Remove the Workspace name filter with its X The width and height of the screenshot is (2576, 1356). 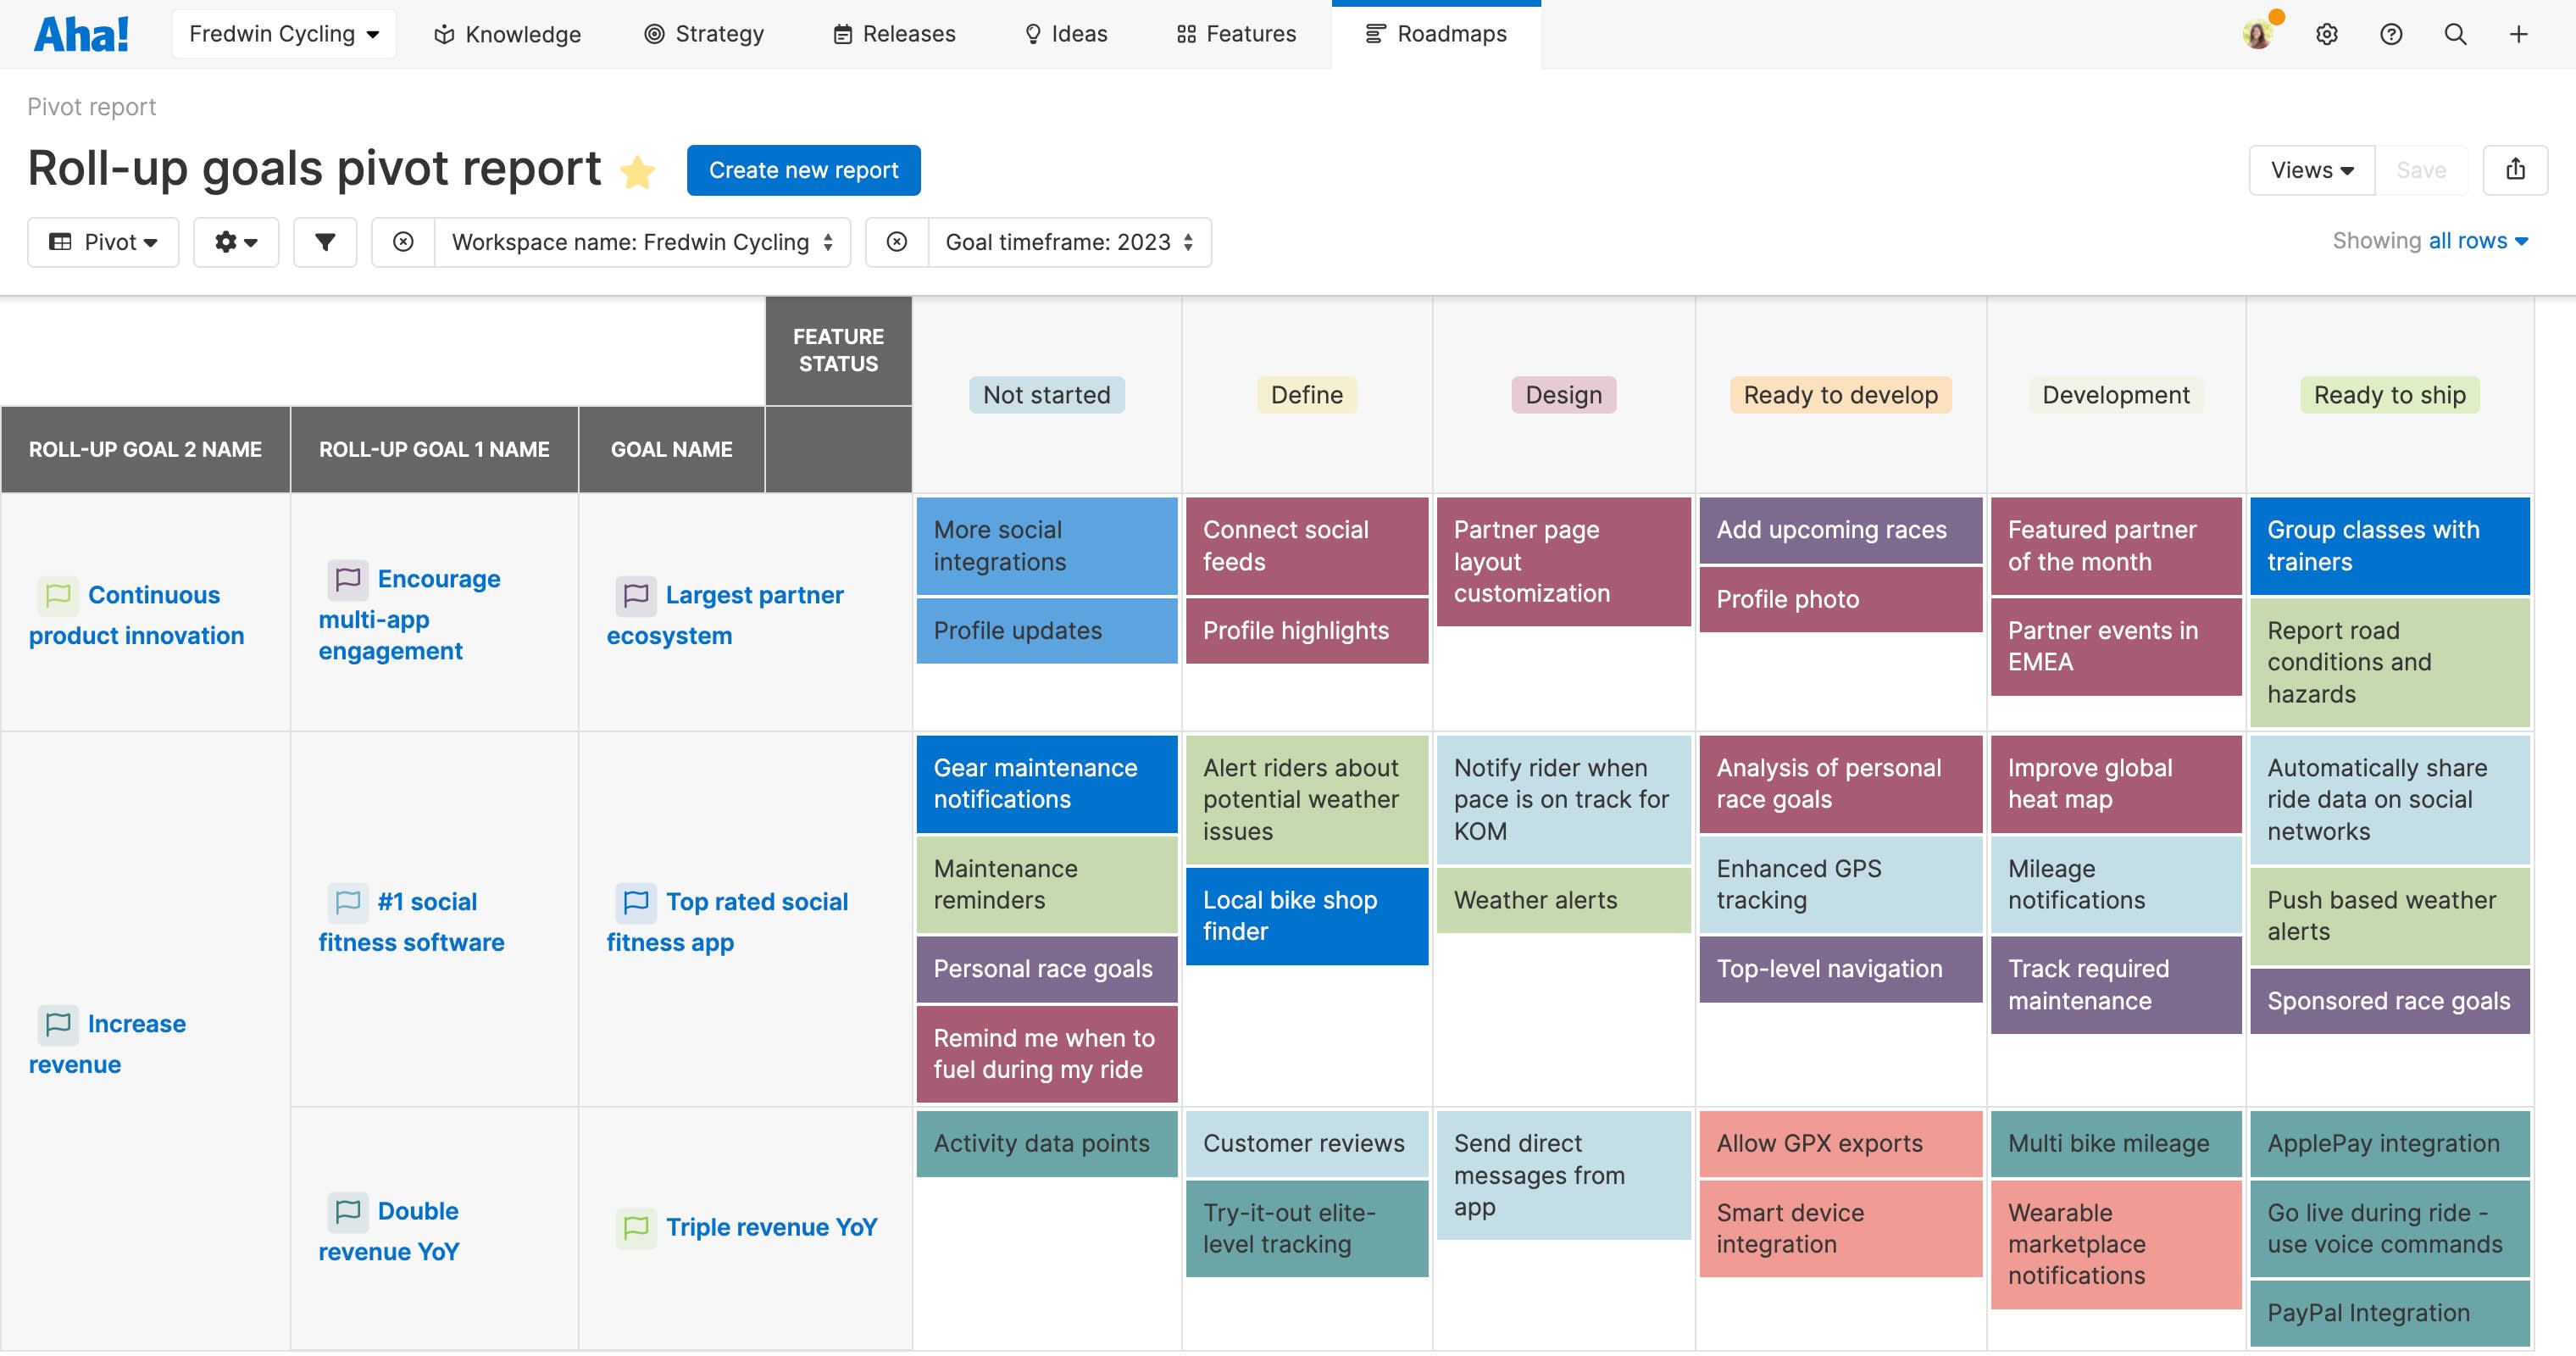pos(403,242)
